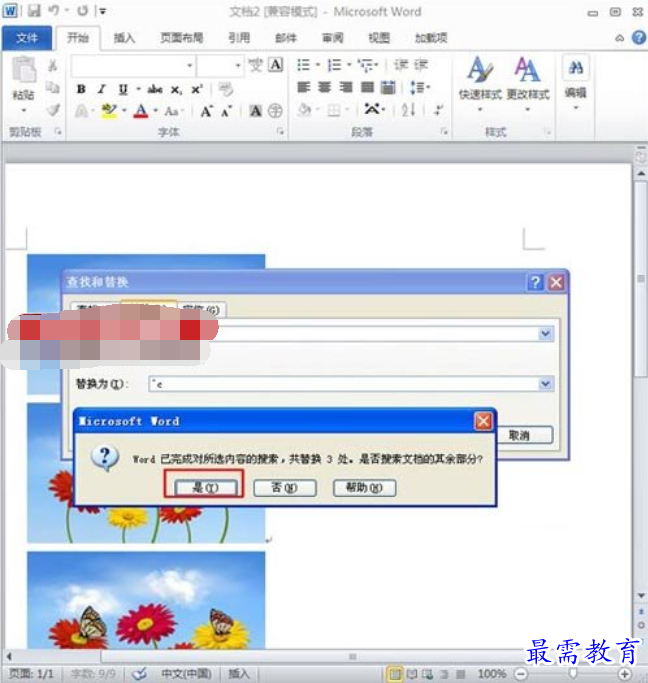Expand the Replace with dropdown arrow
648x683 pixels.
(546, 384)
